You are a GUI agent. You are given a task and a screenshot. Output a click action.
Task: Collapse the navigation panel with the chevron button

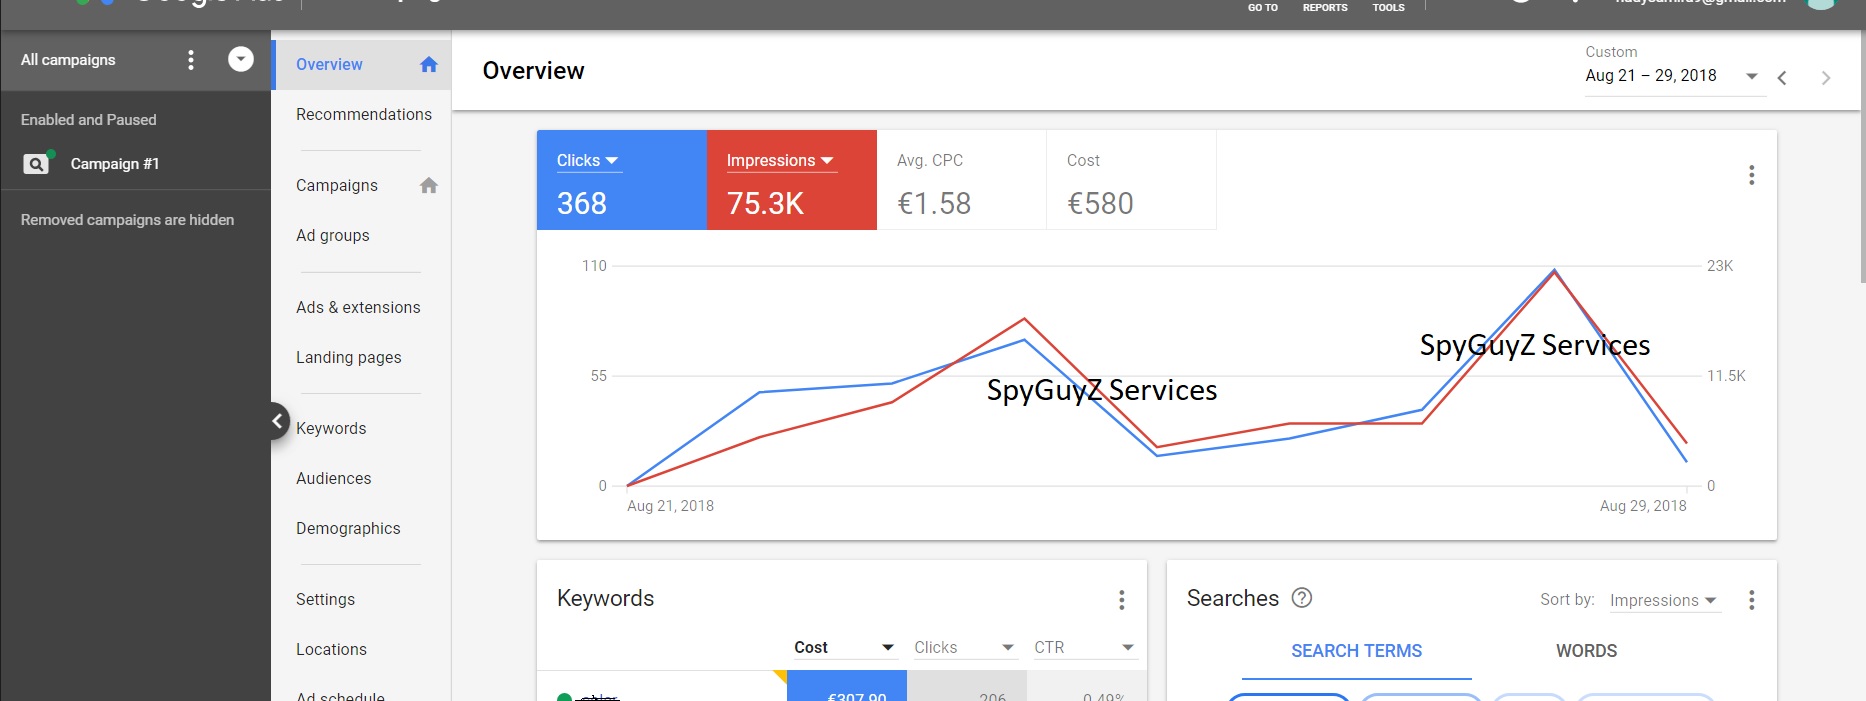tap(277, 421)
